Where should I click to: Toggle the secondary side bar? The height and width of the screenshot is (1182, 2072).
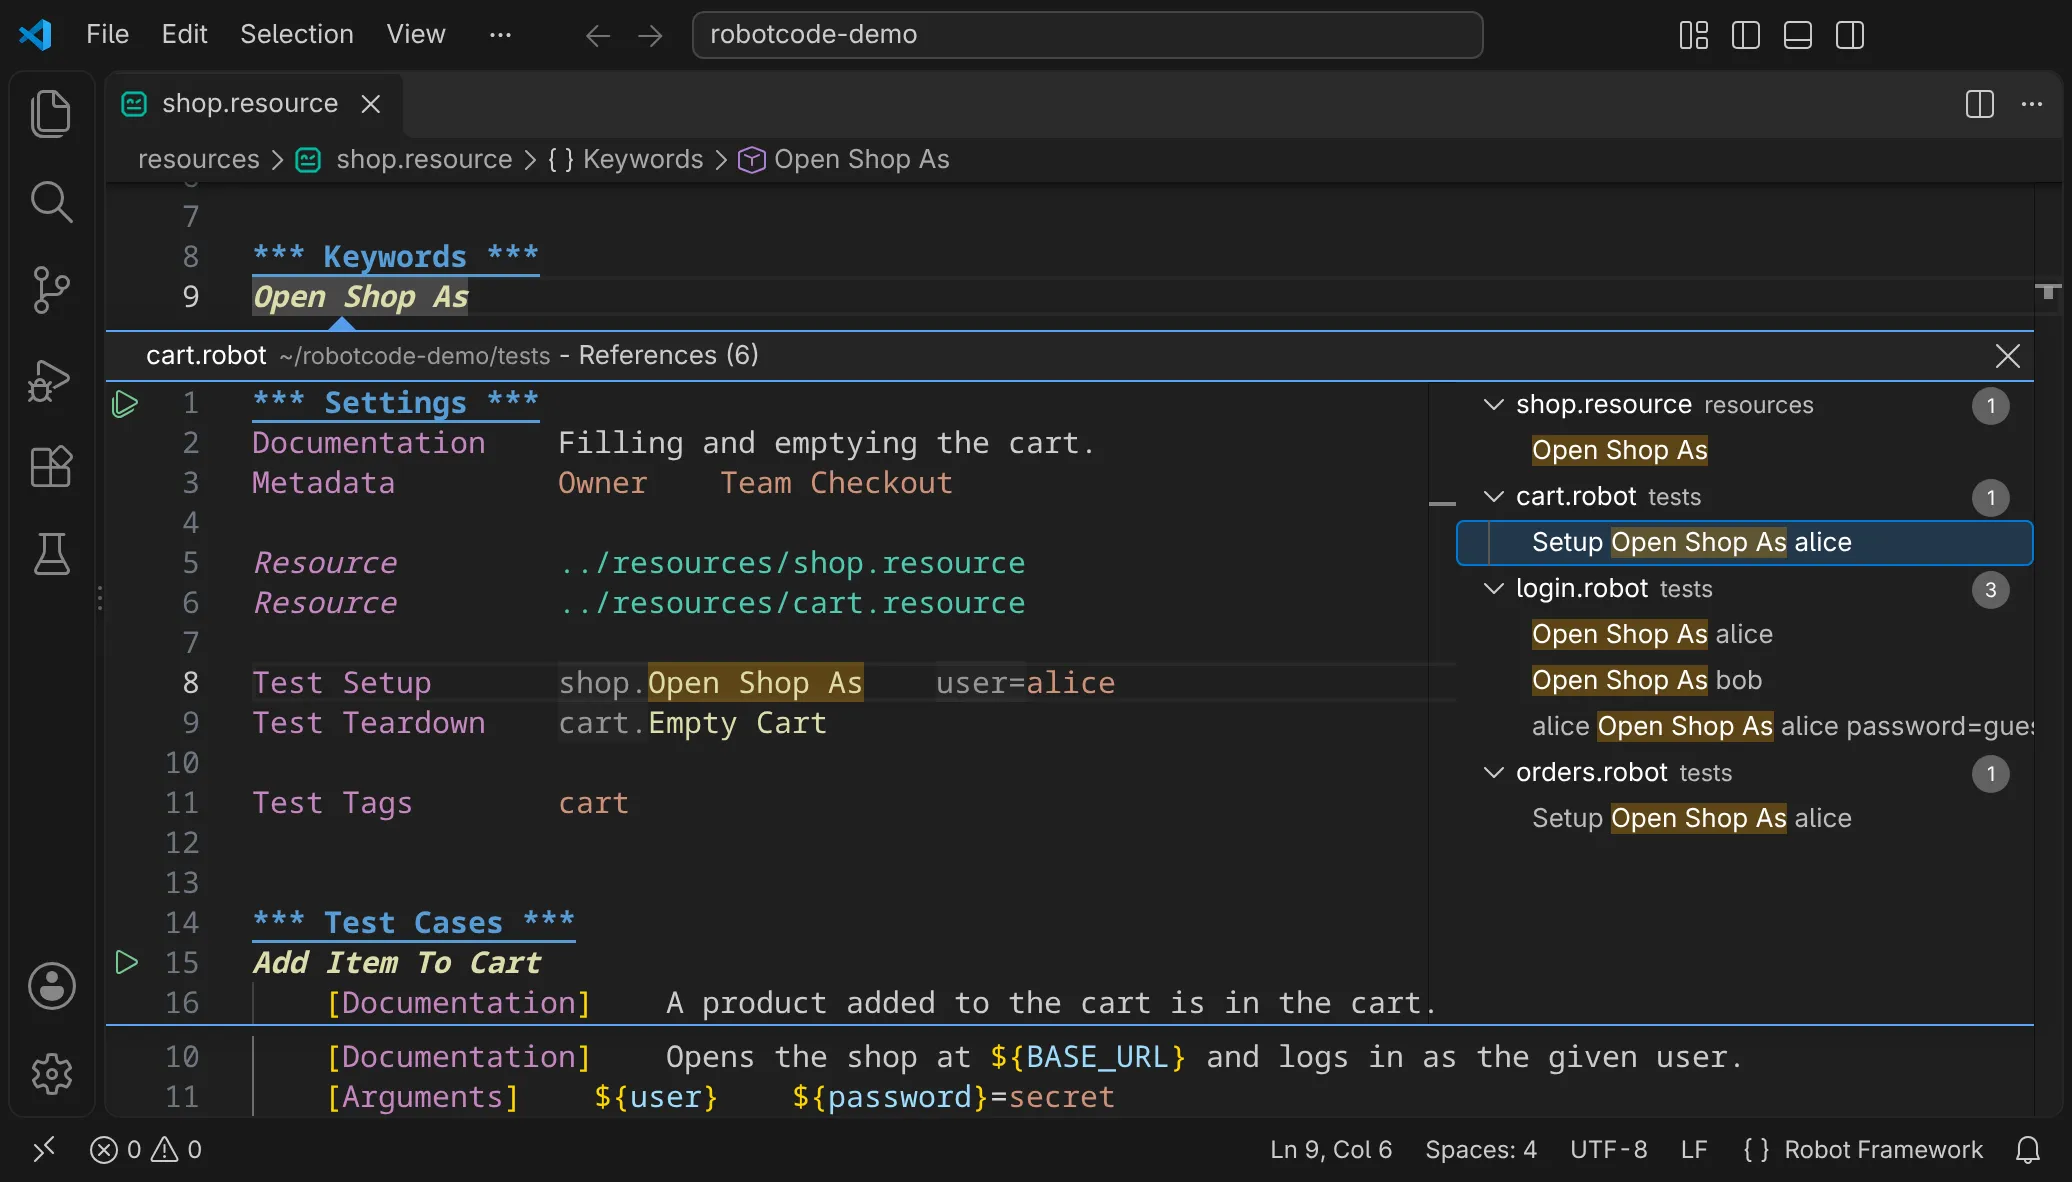(1849, 36)
